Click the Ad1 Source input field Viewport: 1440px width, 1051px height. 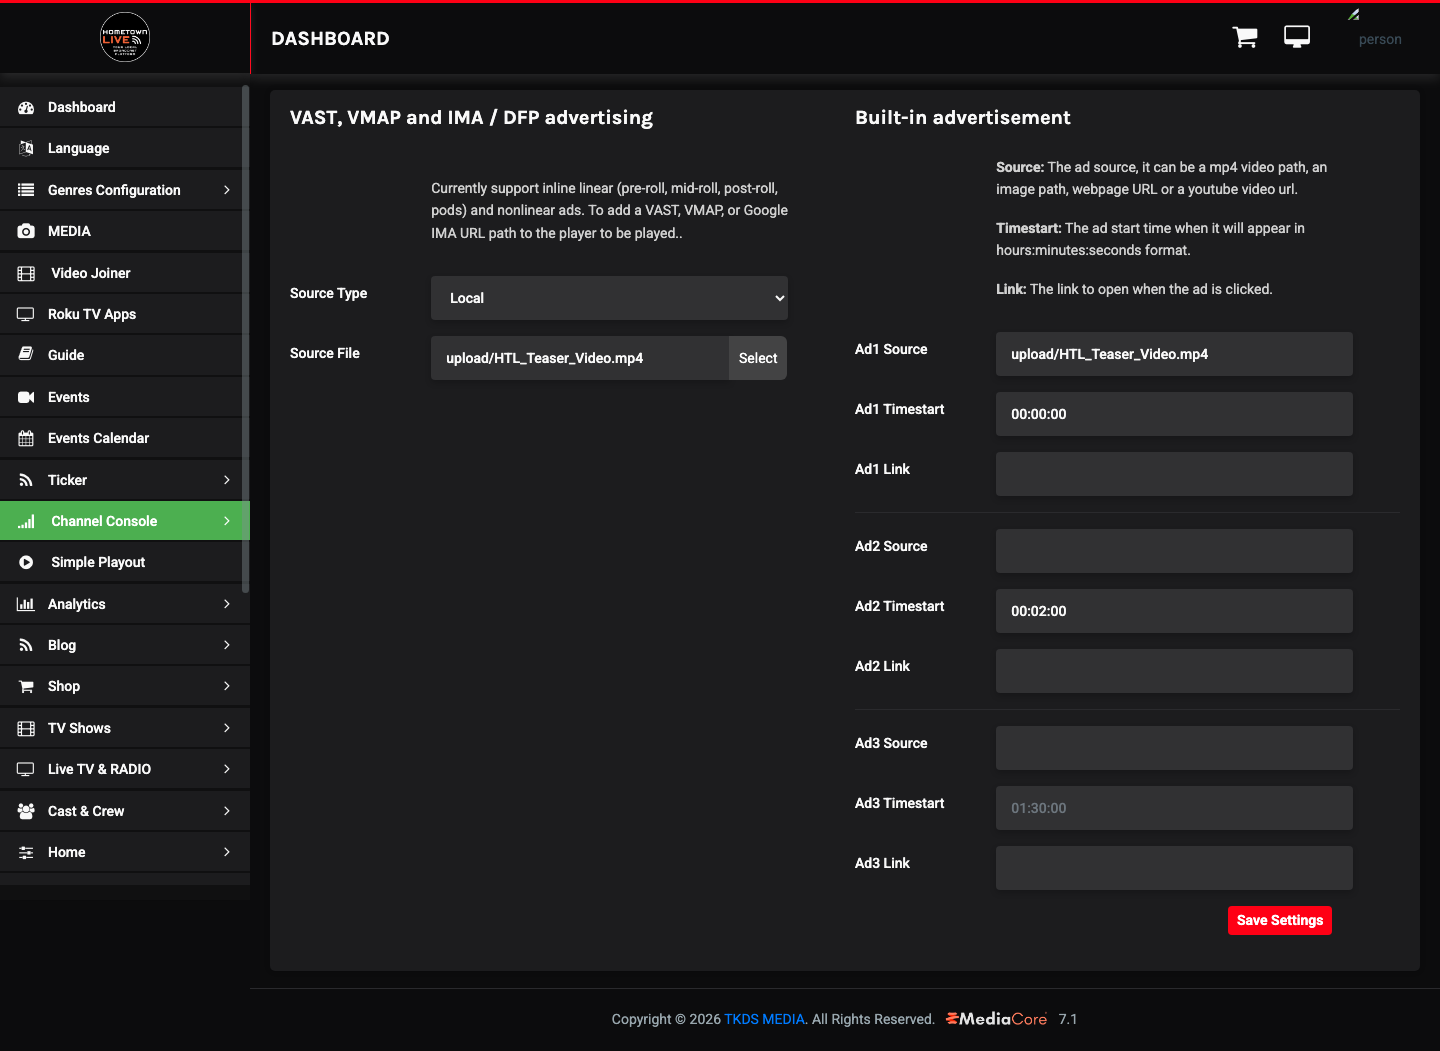tap(1174, 354)
